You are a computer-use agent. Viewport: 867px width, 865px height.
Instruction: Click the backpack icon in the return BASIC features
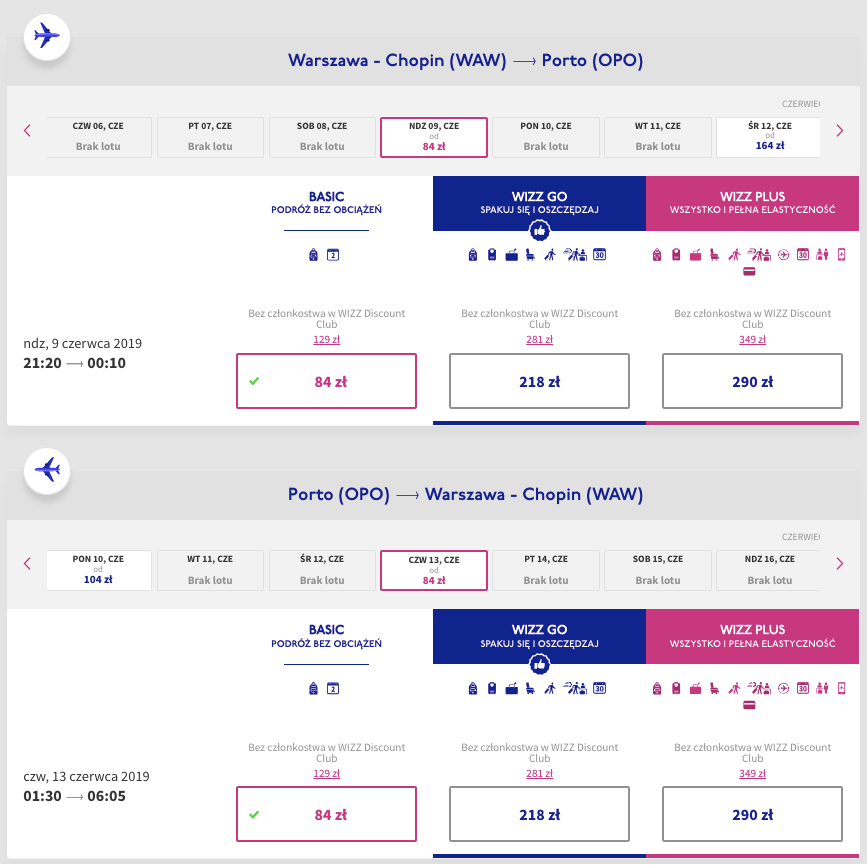[314, 688]
